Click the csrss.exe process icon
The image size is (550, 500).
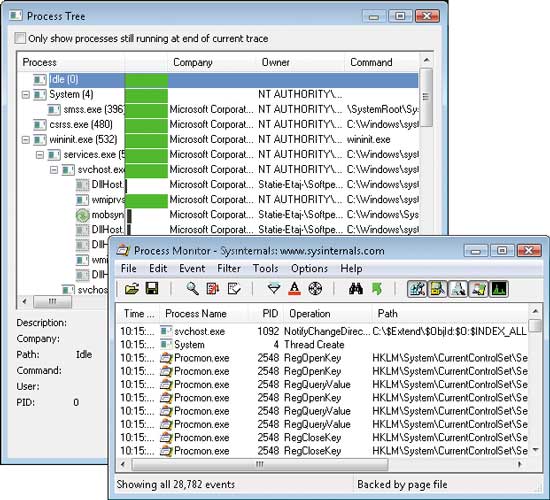(x=40, y=125)
